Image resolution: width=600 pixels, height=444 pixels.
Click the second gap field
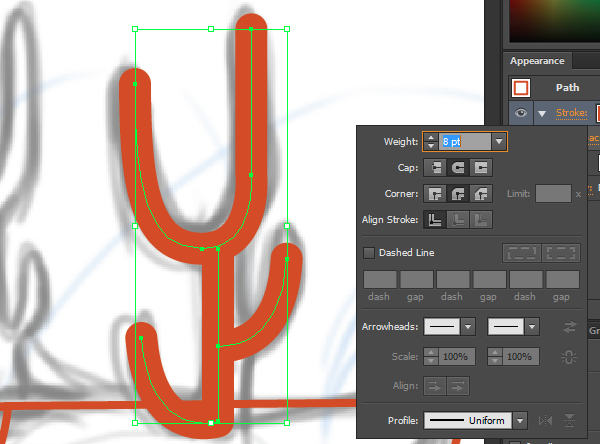coord(489,279)
